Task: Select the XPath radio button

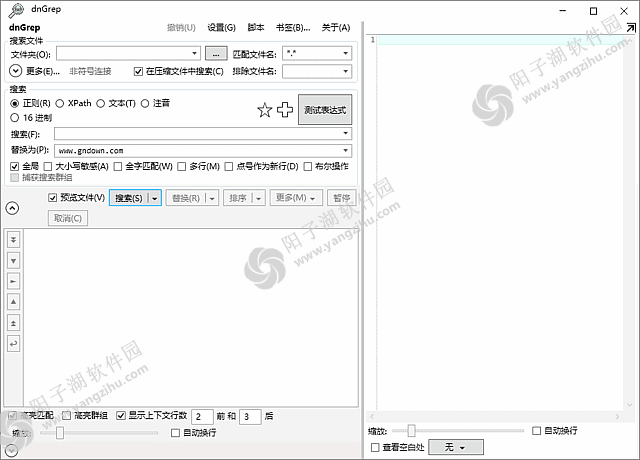Action: coord(60,103)
